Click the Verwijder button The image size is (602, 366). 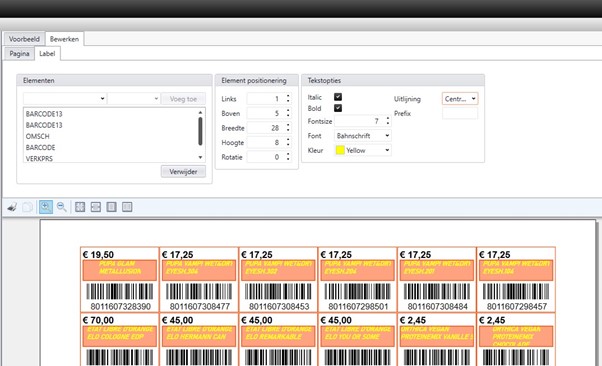(183, 172)
